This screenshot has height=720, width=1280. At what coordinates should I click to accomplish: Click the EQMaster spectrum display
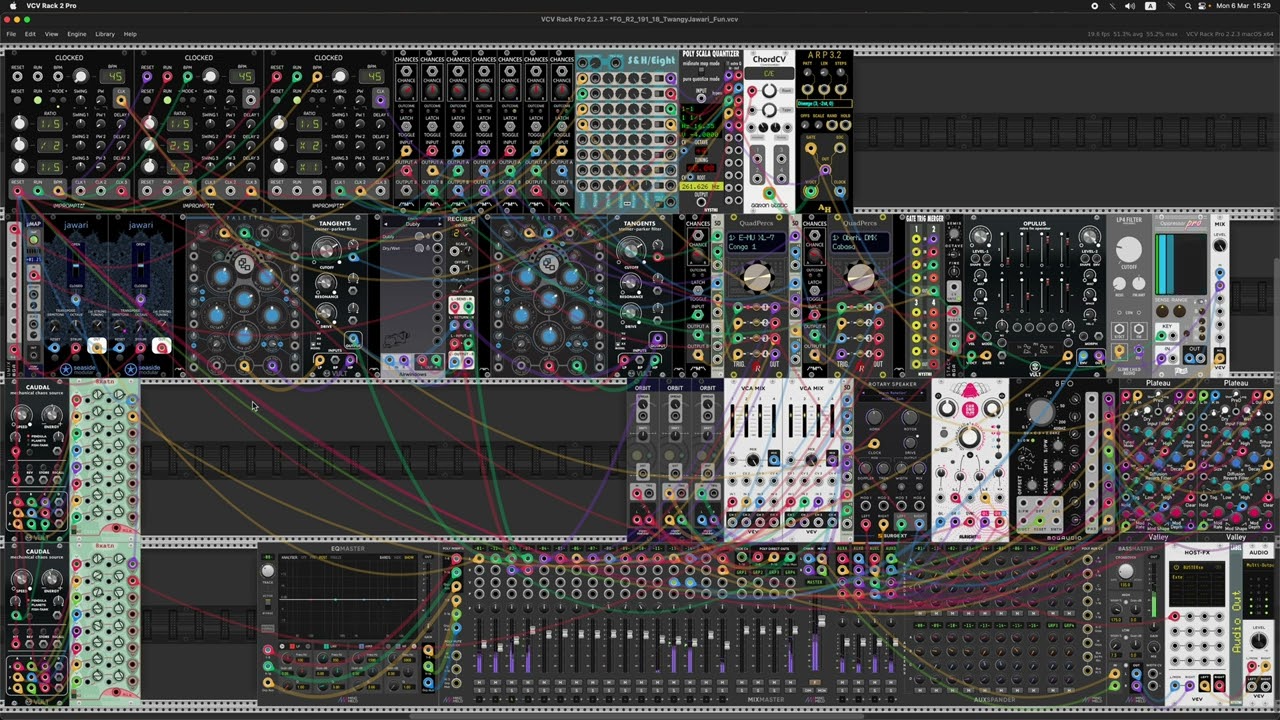tap(347, 598)
